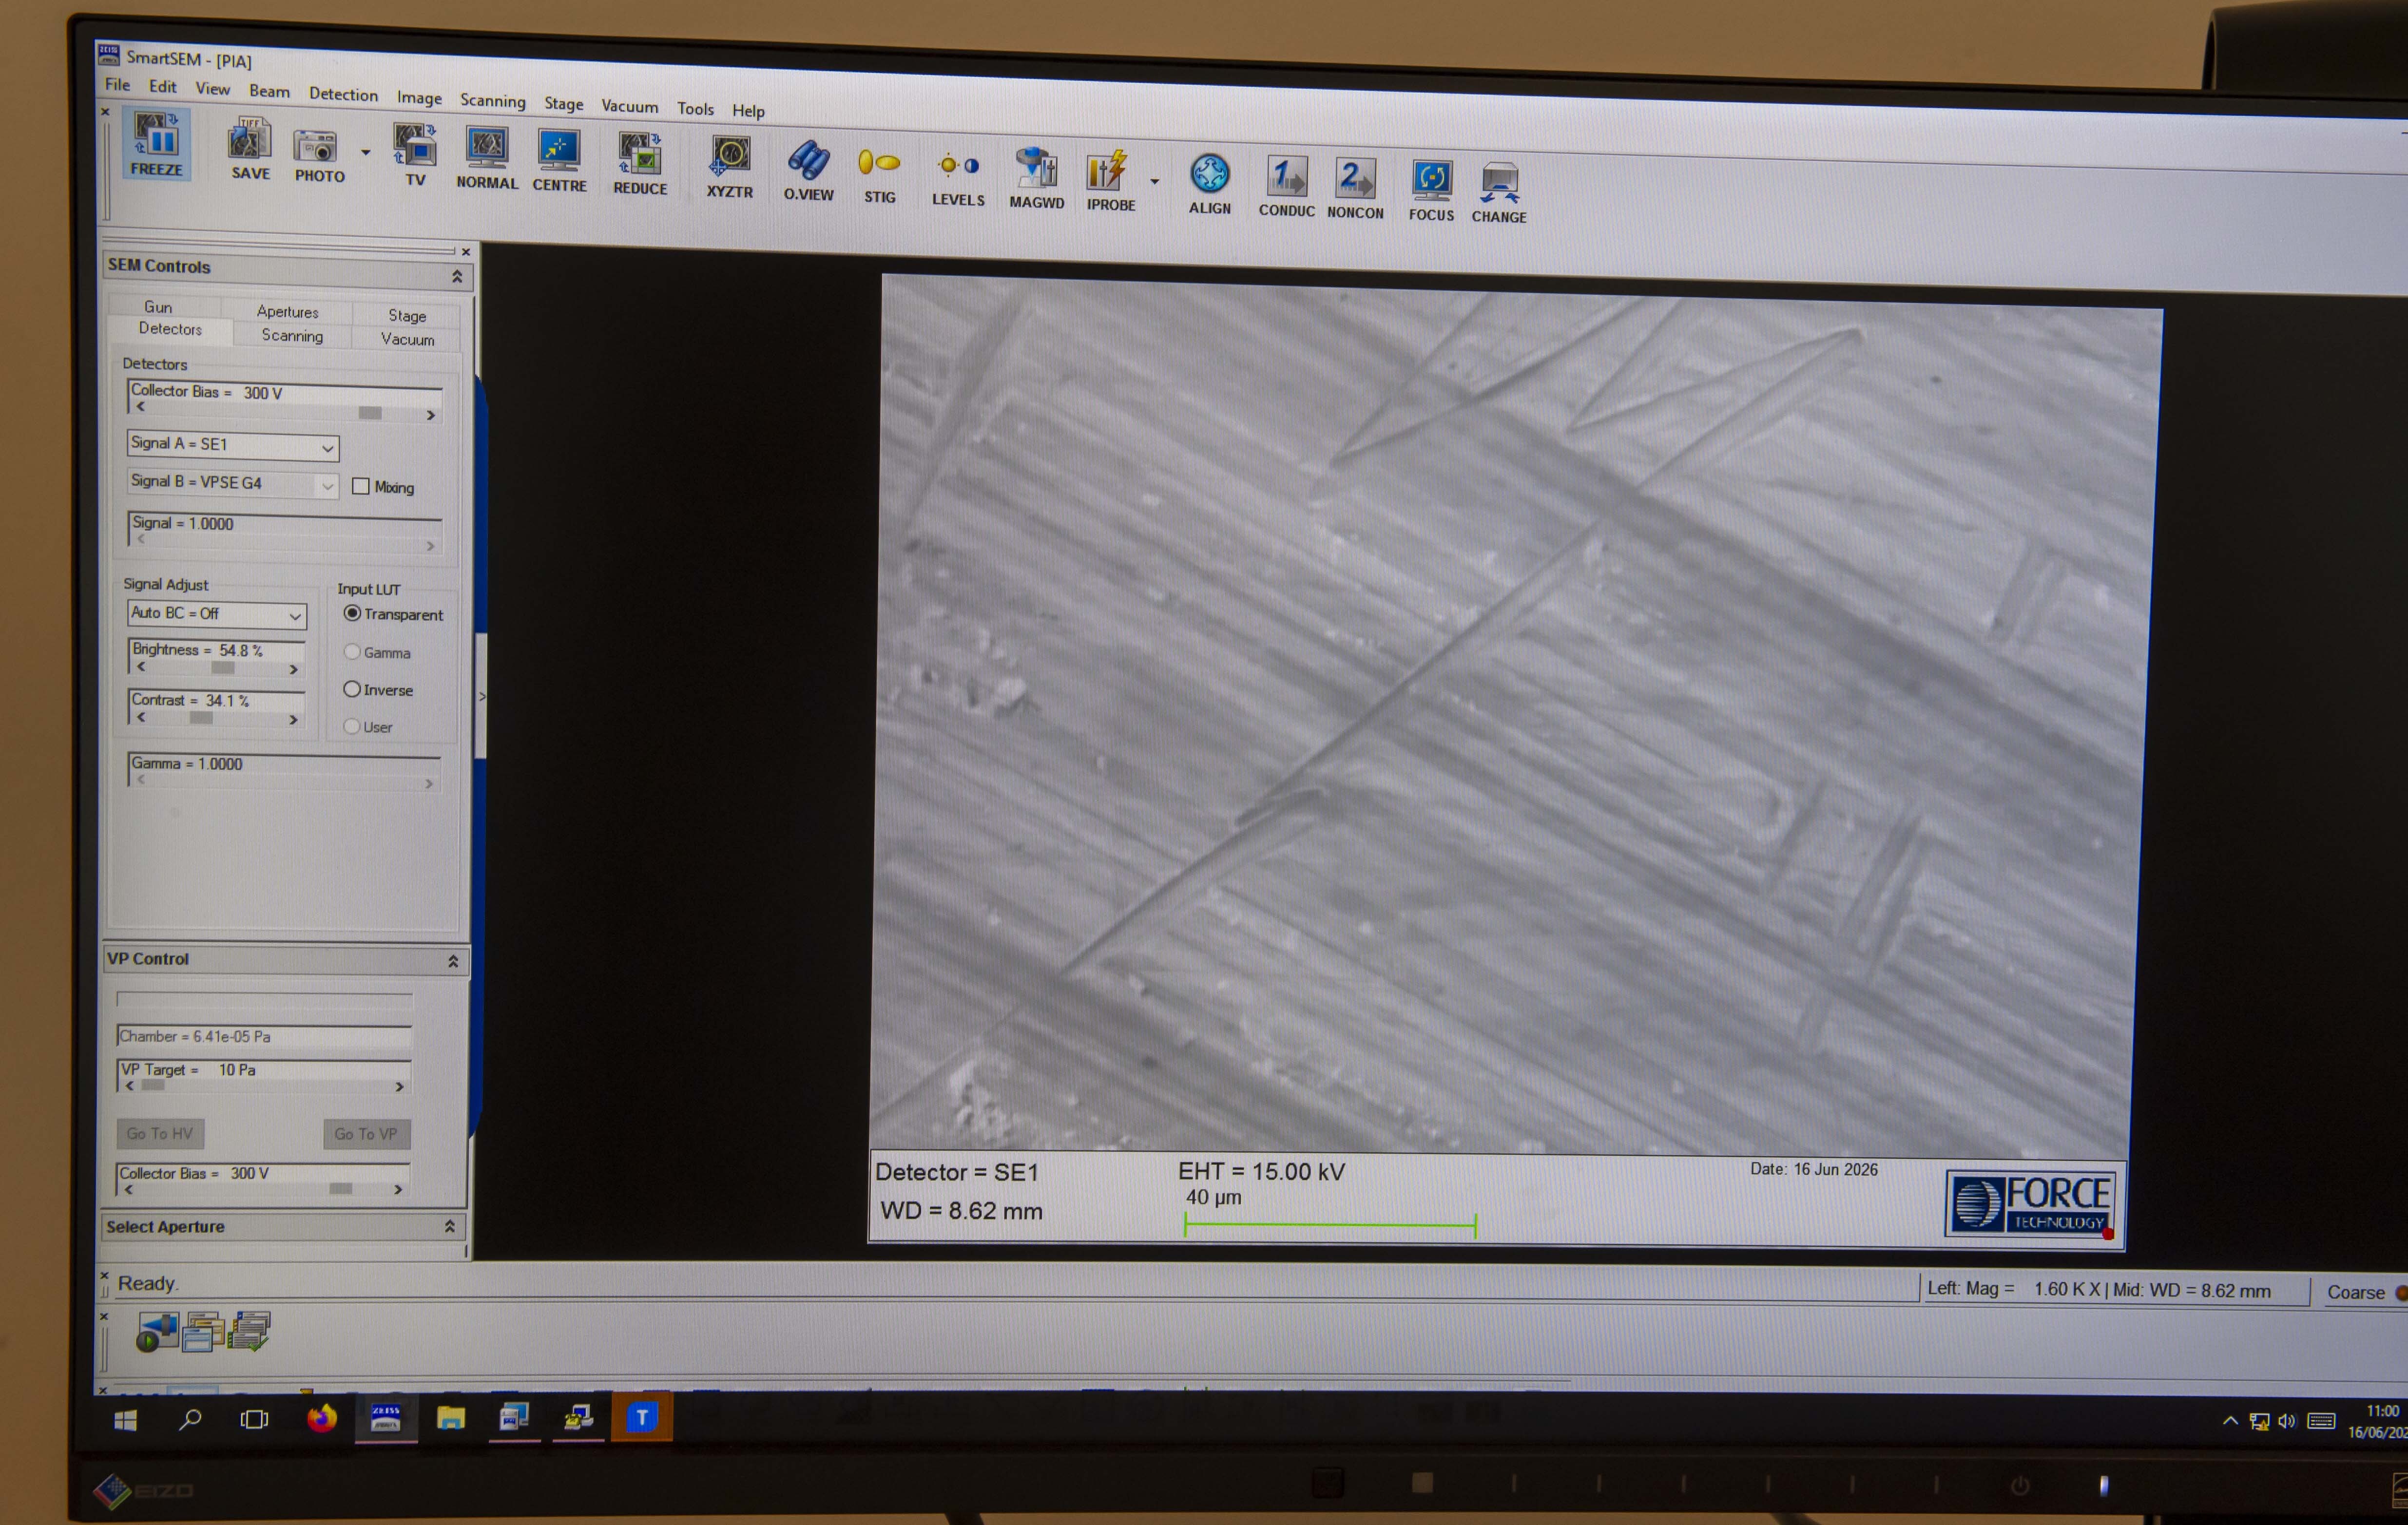2408x1525 pixels.
Task: Collapse the VP Control panel
Action: tap(453, 961)
